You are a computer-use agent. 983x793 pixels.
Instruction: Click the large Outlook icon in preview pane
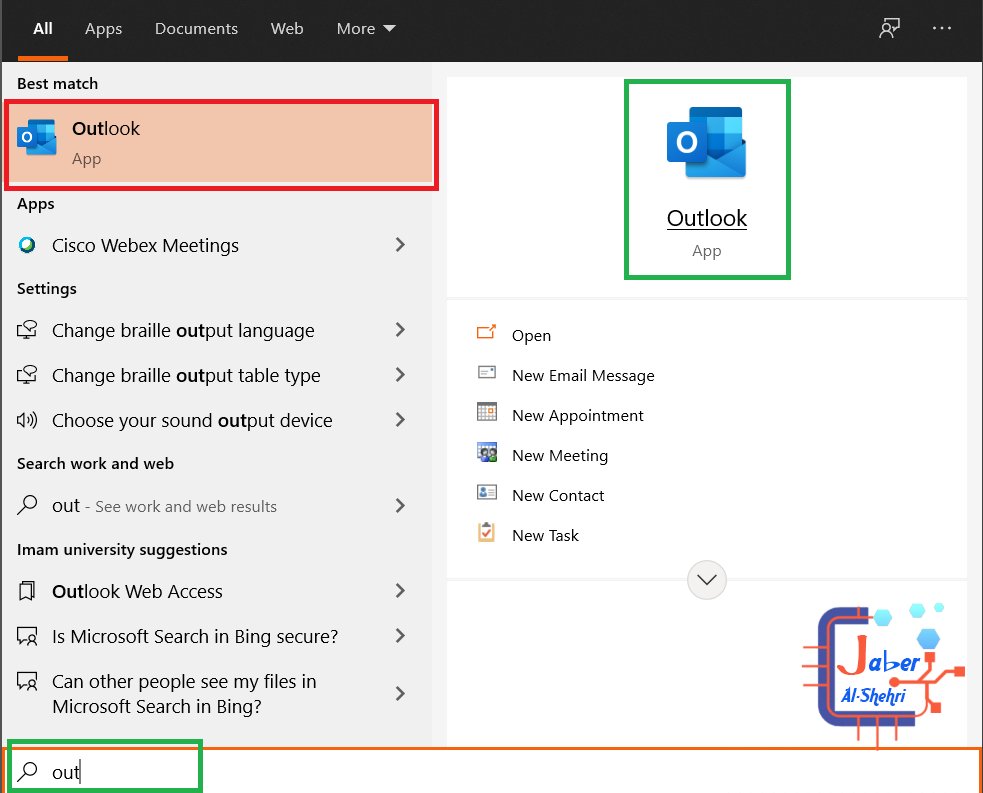(x=707, y=142)
